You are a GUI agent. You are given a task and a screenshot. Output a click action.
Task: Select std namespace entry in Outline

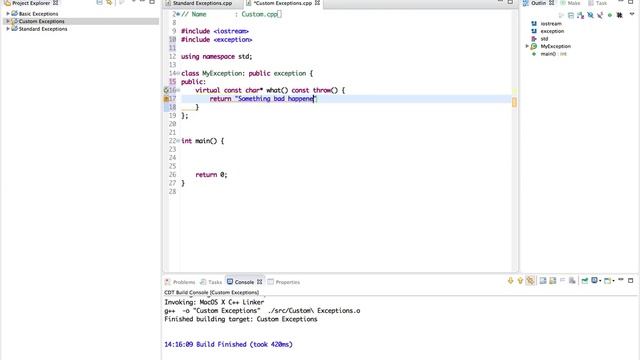click(544, 39)
